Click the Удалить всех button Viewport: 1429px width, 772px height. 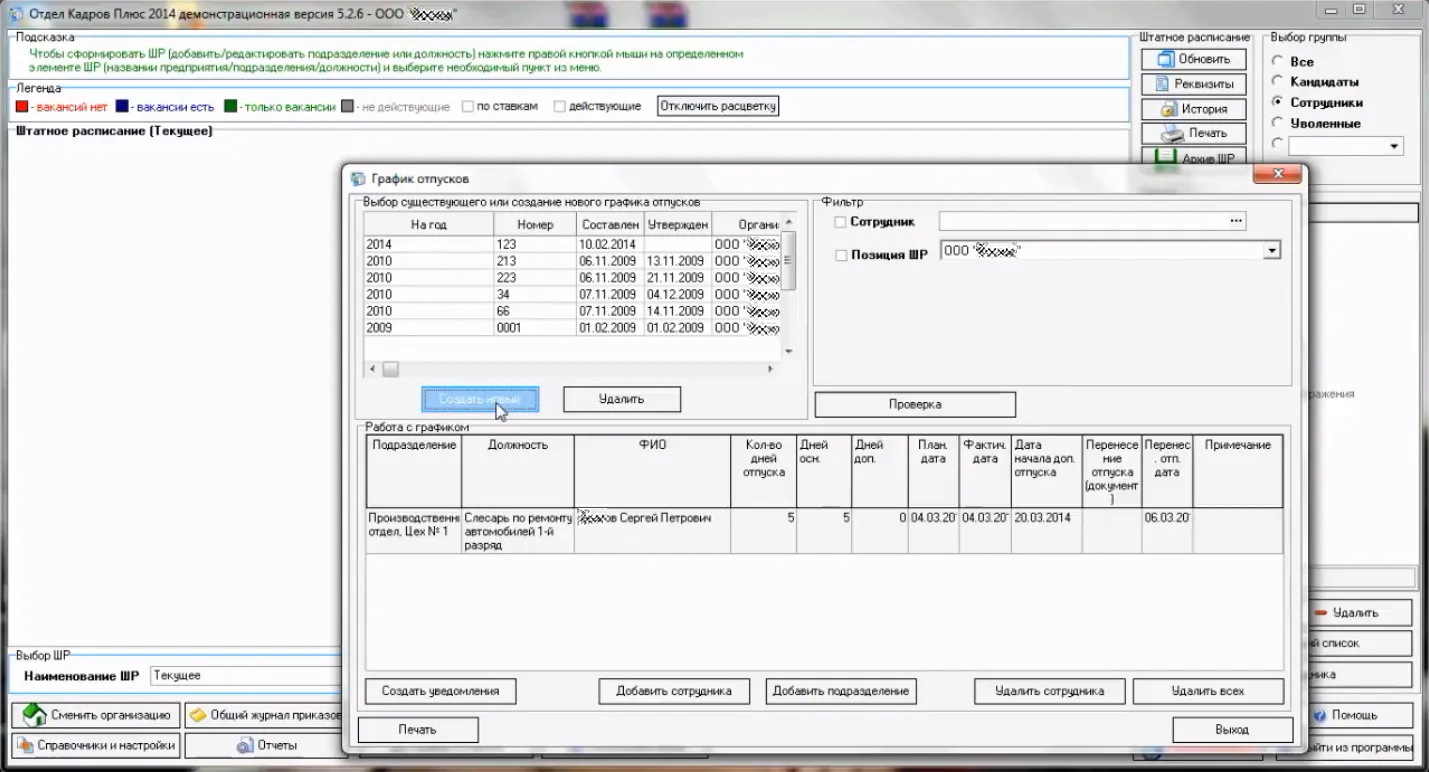coord(1208,691)
